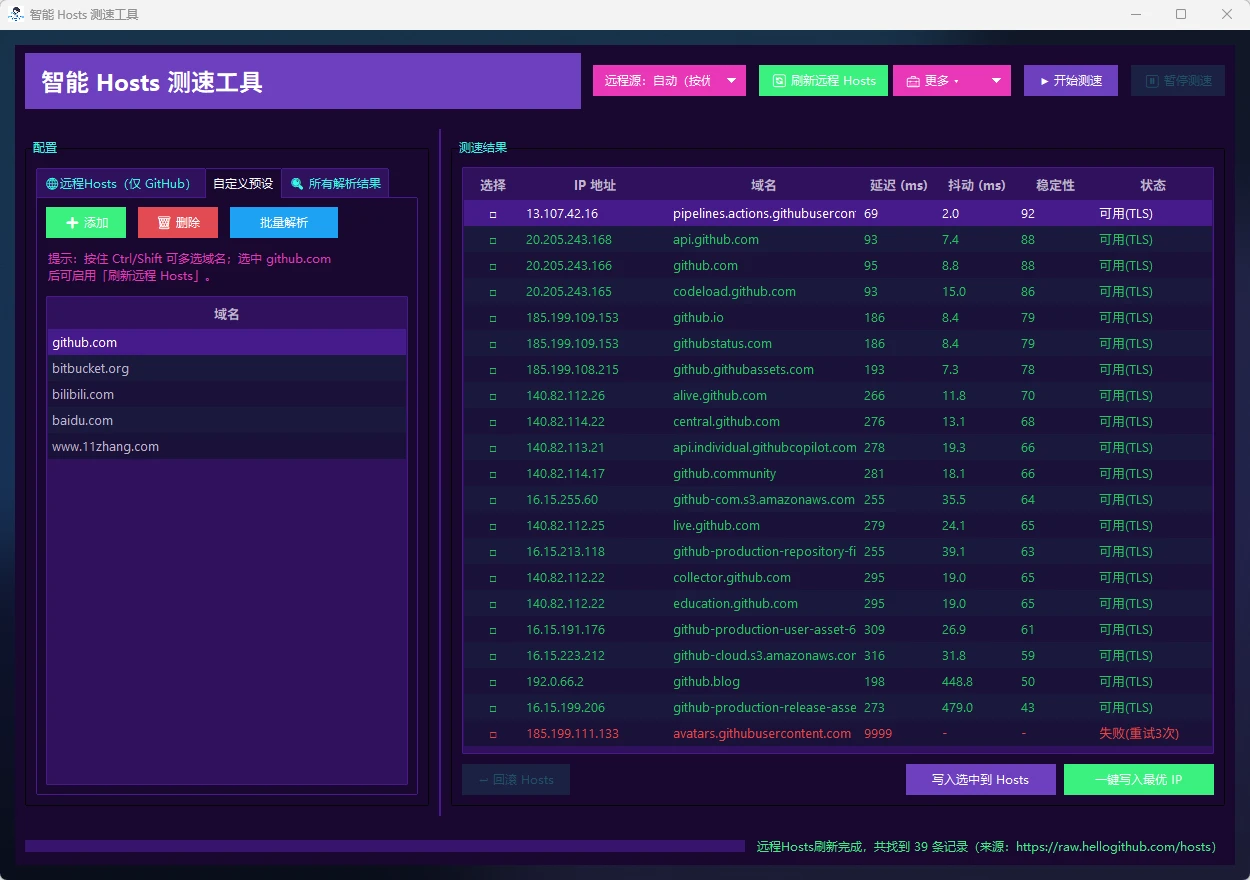Click github.githubassets.com domain cell
1250x880 pixels.
pos(743,370)
